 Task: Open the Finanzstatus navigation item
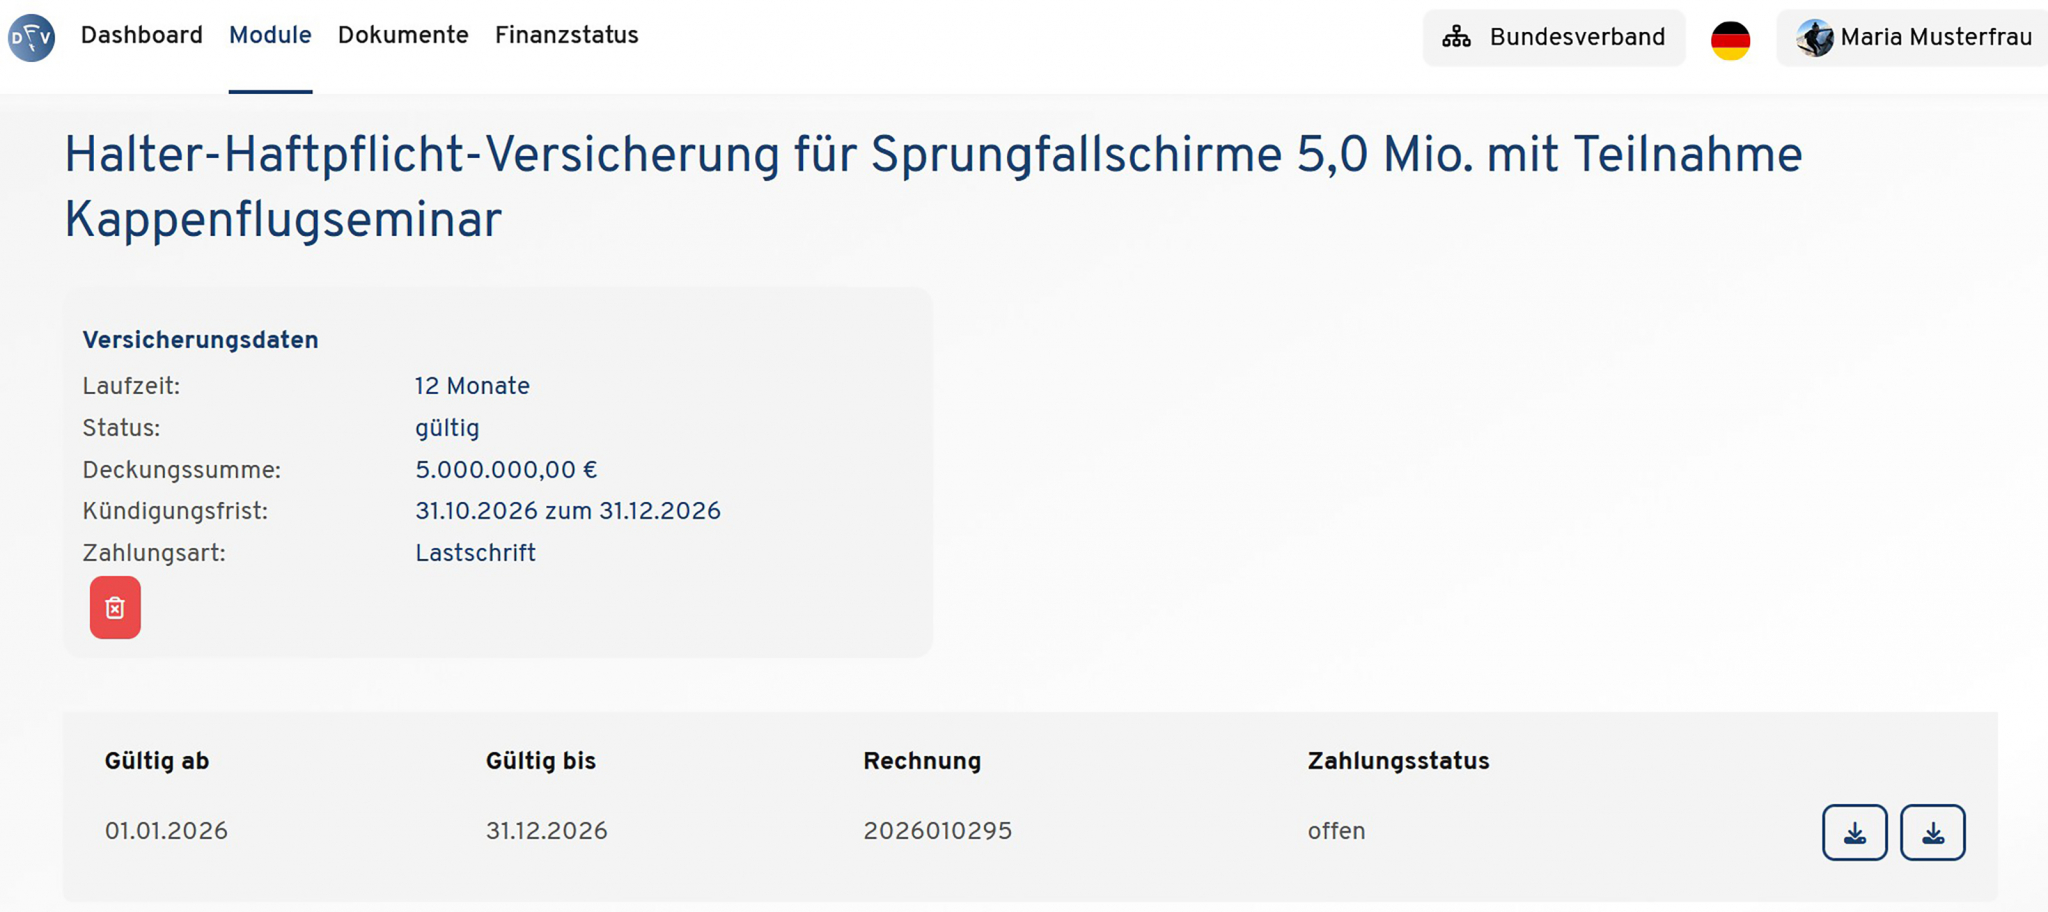[566, 36]
